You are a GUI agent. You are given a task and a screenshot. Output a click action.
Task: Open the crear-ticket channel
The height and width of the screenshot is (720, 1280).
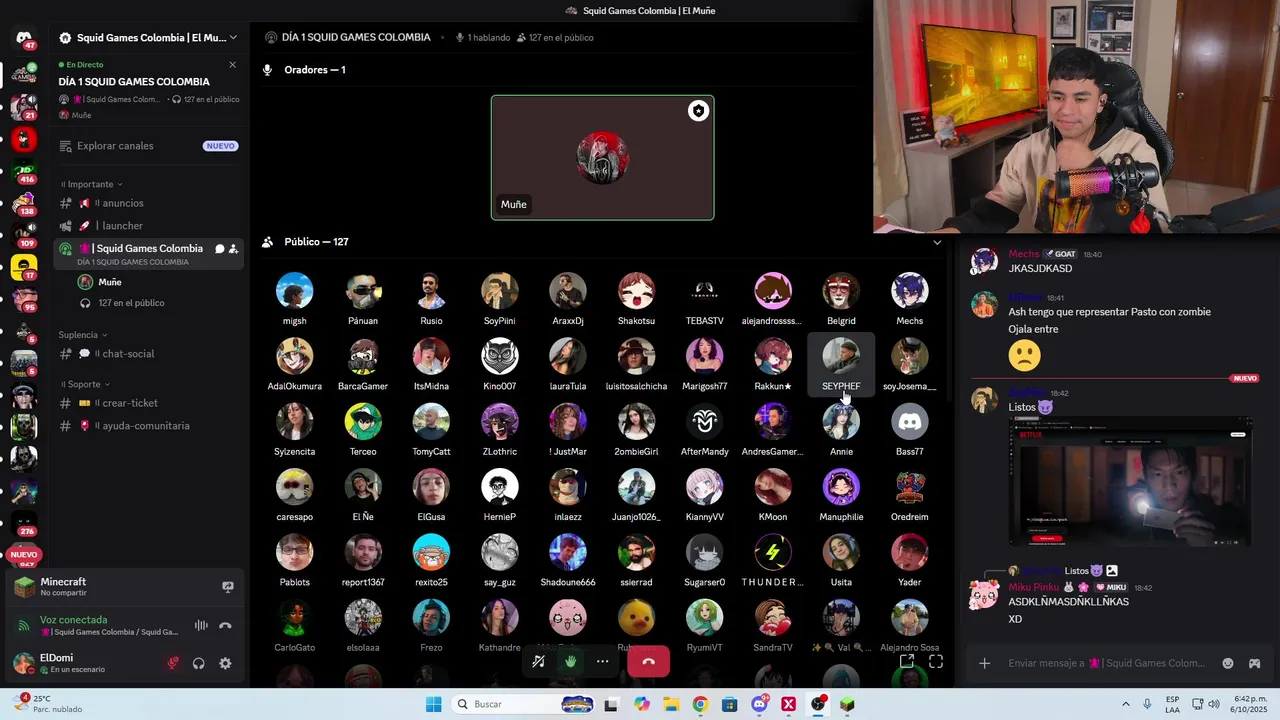148,403
